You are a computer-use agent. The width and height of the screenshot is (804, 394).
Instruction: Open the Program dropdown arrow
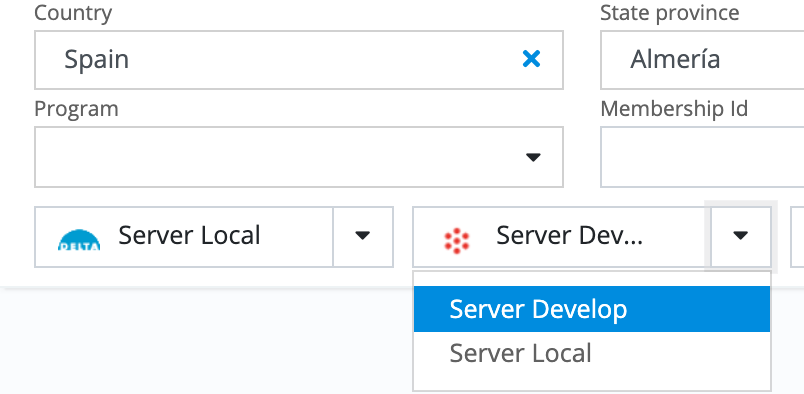click(x=533, y=157)
